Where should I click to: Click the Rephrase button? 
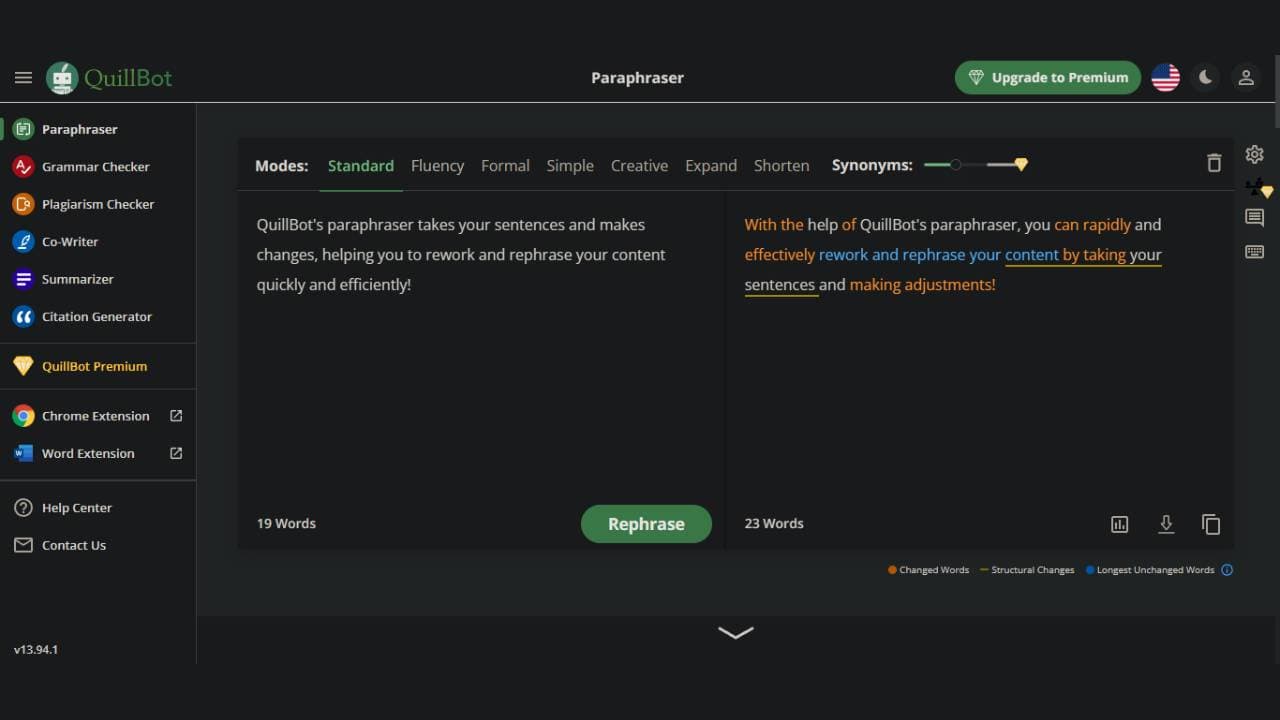[x=646, y=524]
